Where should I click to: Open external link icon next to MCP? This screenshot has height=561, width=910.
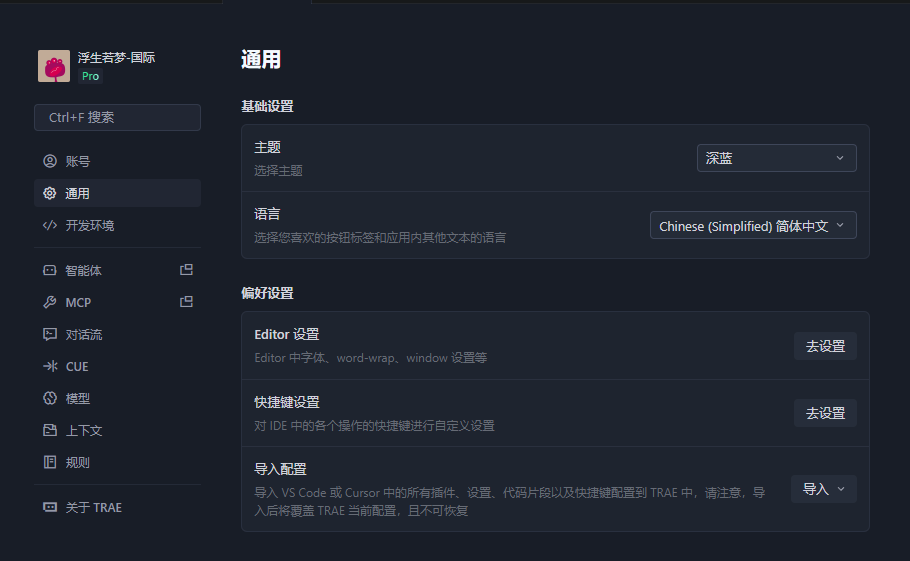(x=186, y=302)
